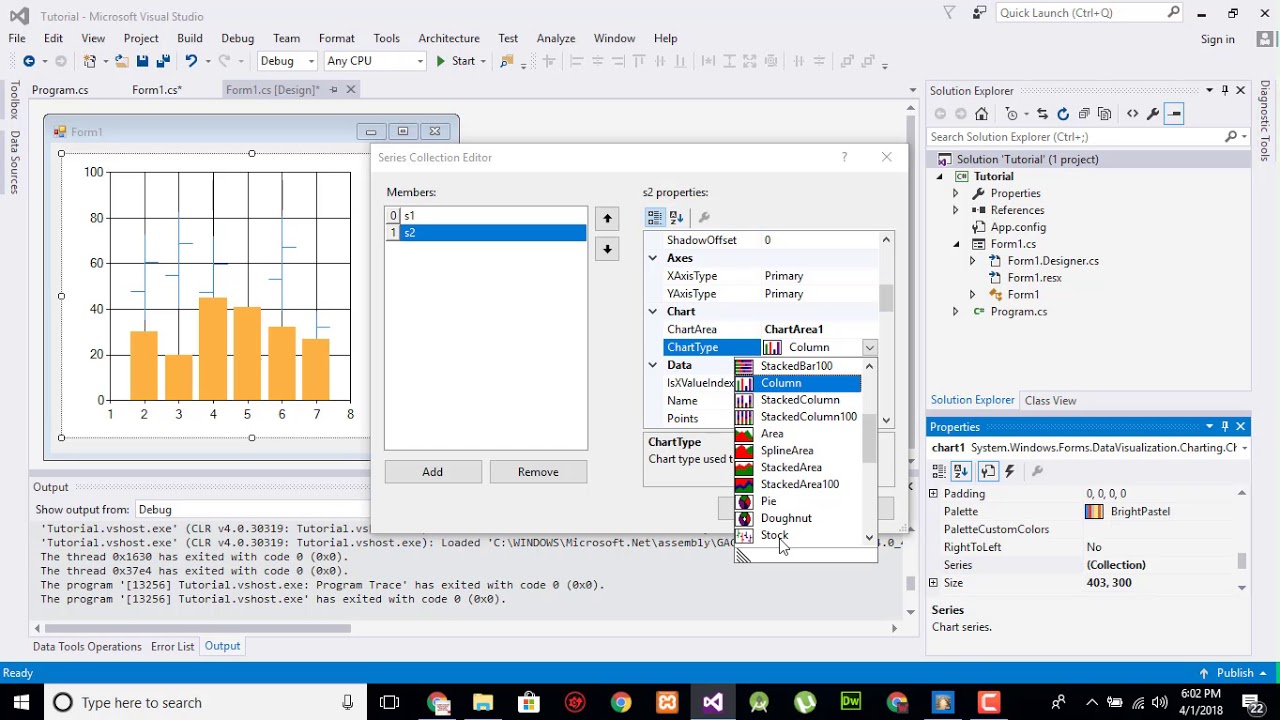Open the ChartType dropdown arrow
The width and height of the screenshot is (1280, 720).
tap(869, 348)
